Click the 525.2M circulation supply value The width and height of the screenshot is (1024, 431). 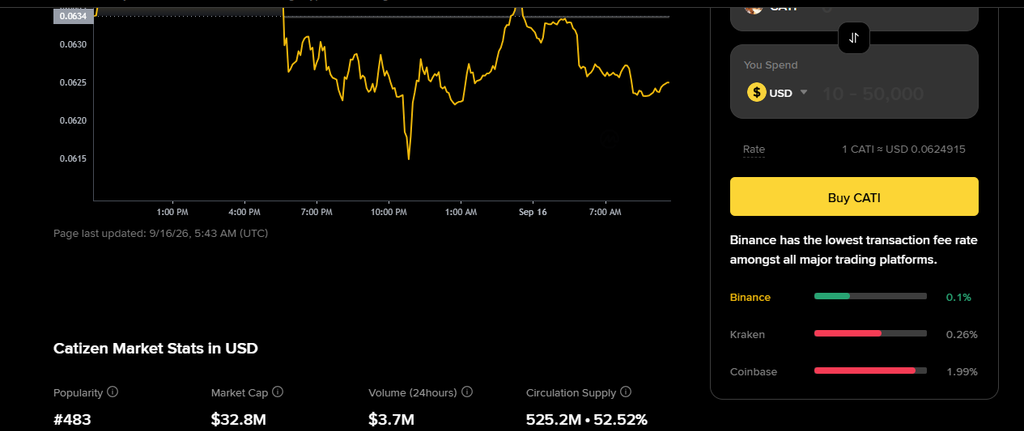(552, 419)
